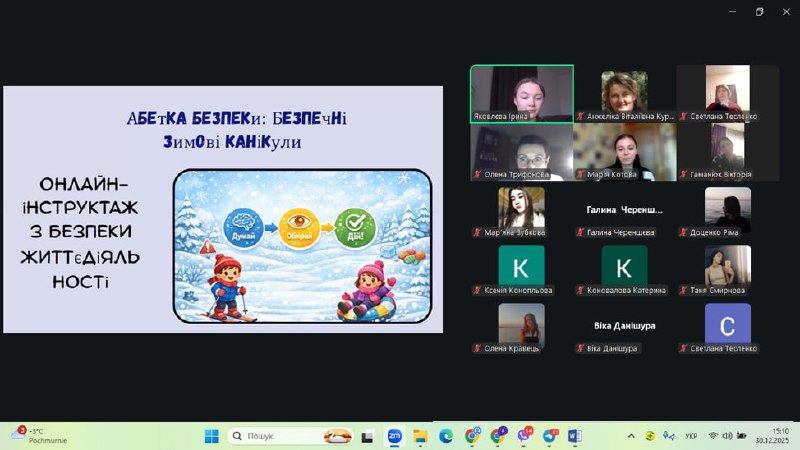Expand hidden system tray icons chevron

(631, 436)
